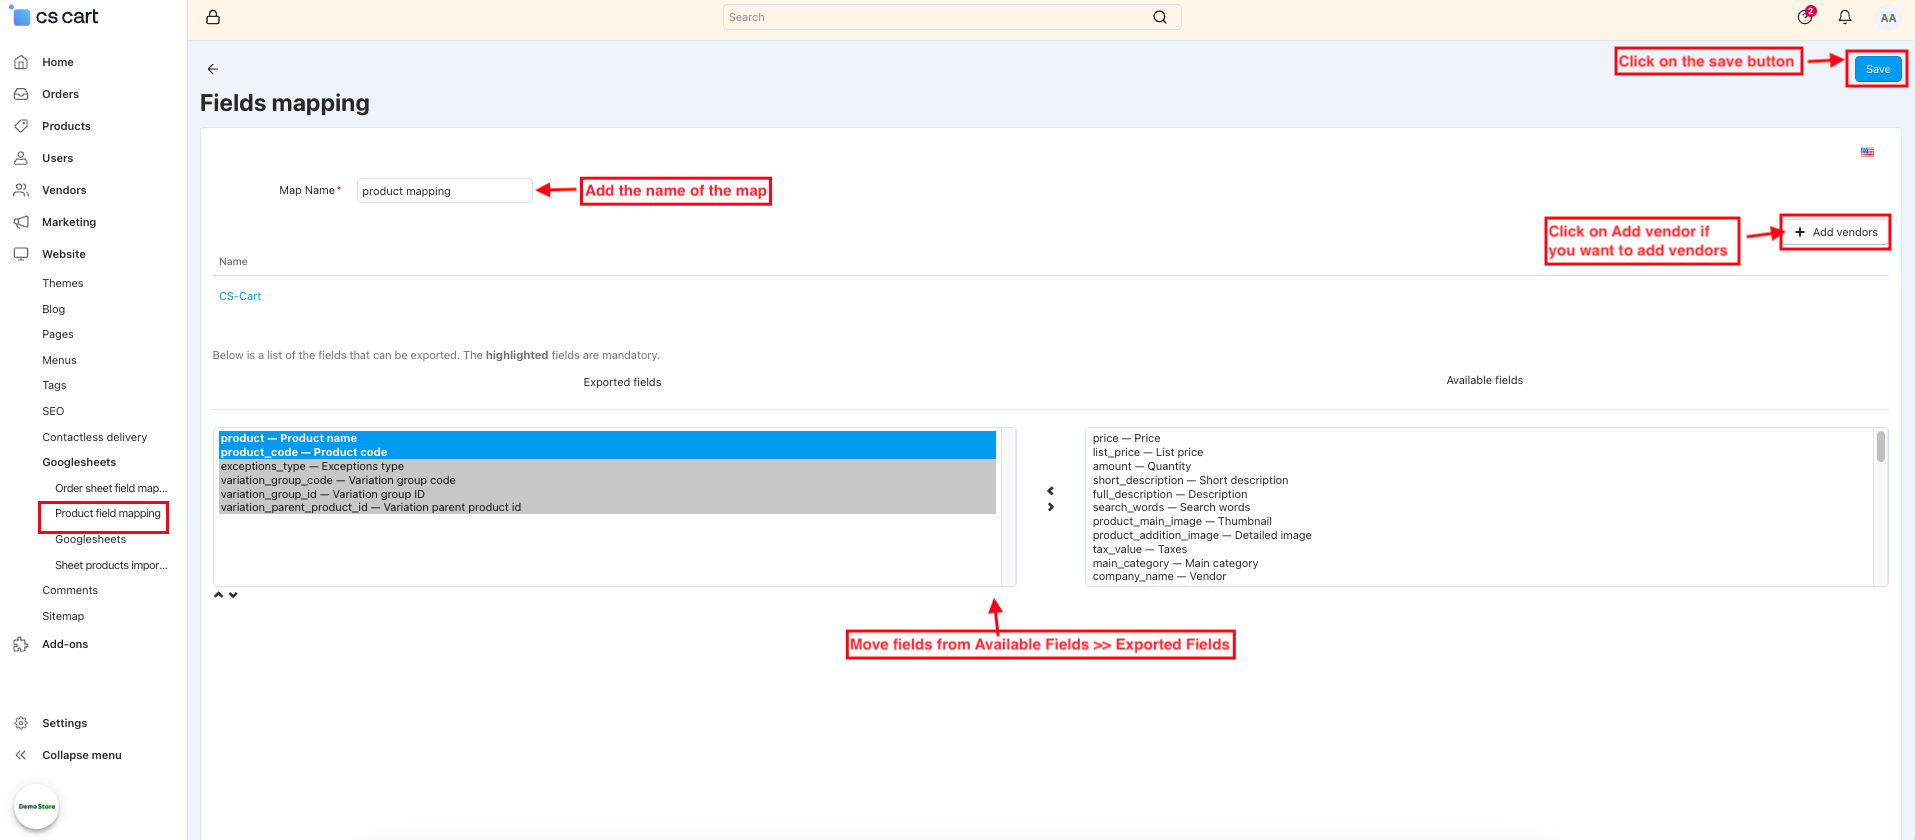
Task: Expand the Googlesheets group heading
Action: (x=79, y=462)
